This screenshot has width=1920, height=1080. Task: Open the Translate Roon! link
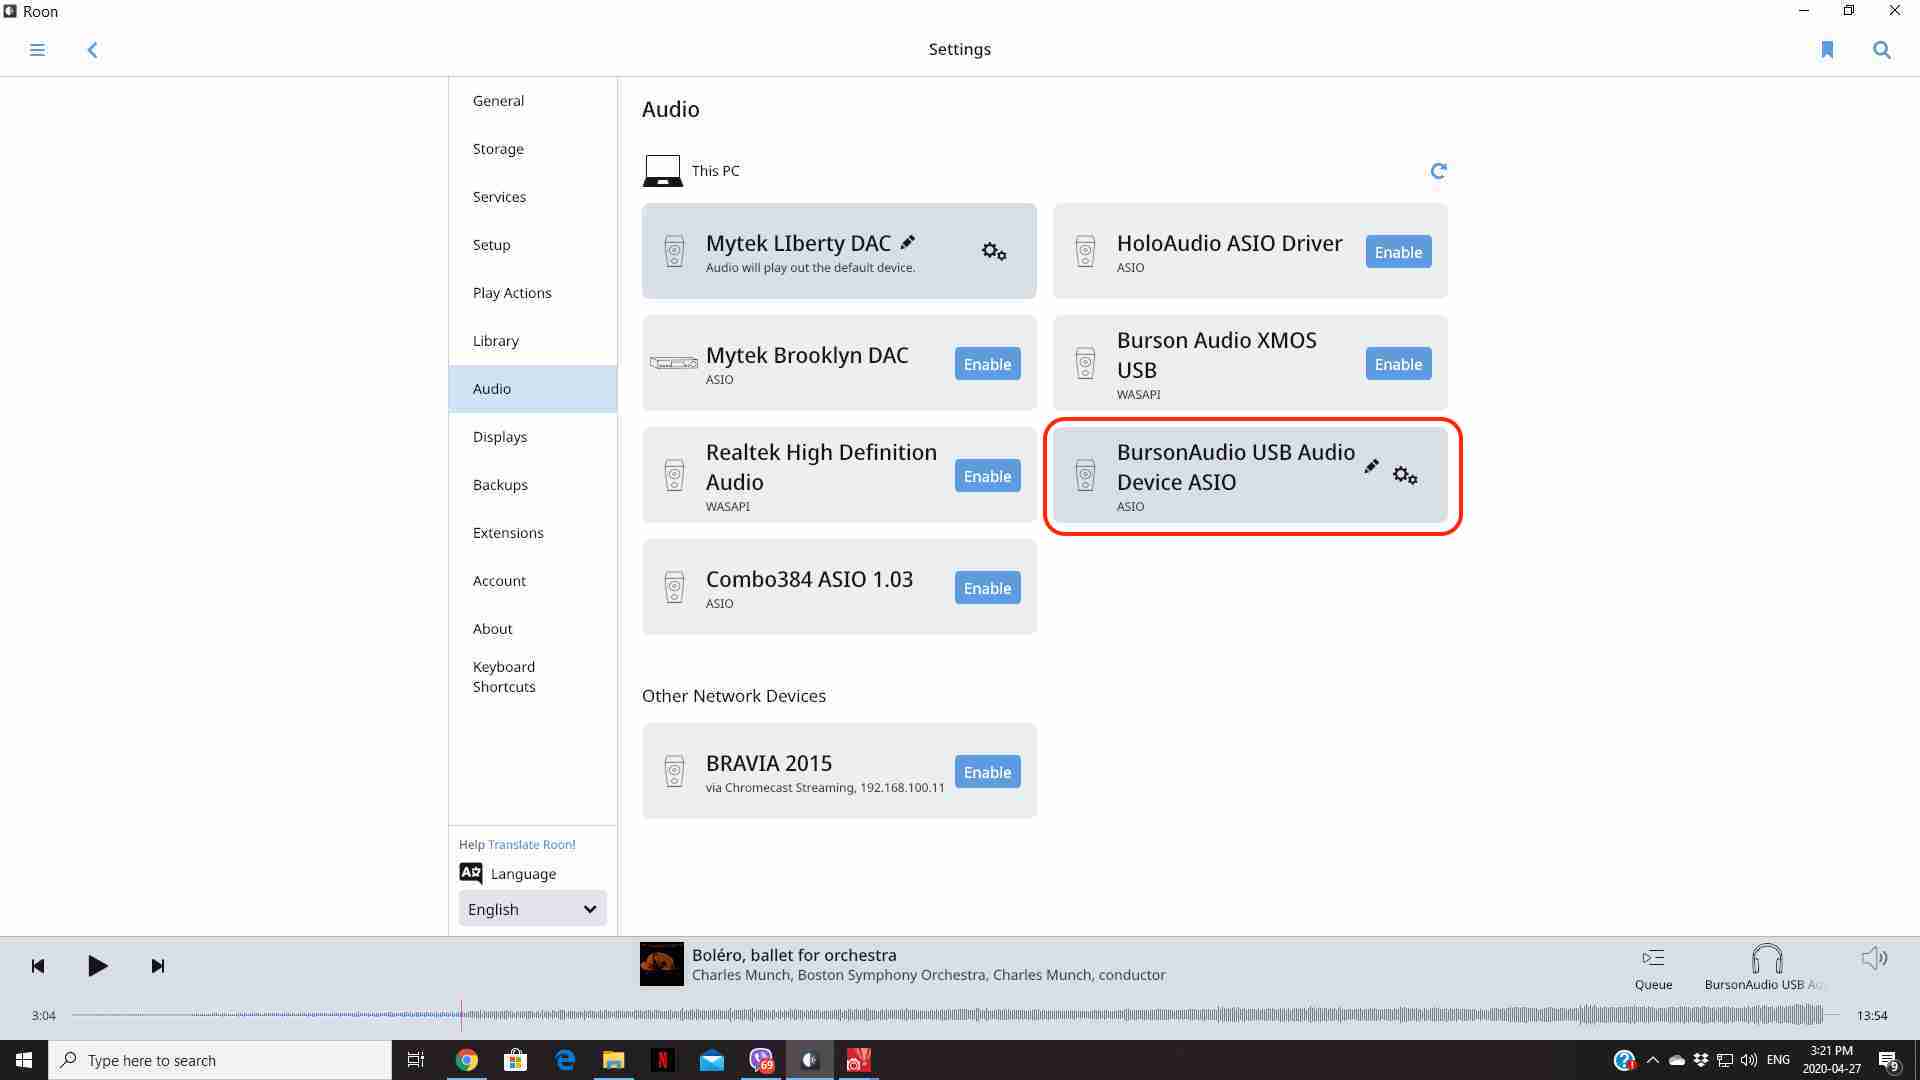click(x=531, y=845)
